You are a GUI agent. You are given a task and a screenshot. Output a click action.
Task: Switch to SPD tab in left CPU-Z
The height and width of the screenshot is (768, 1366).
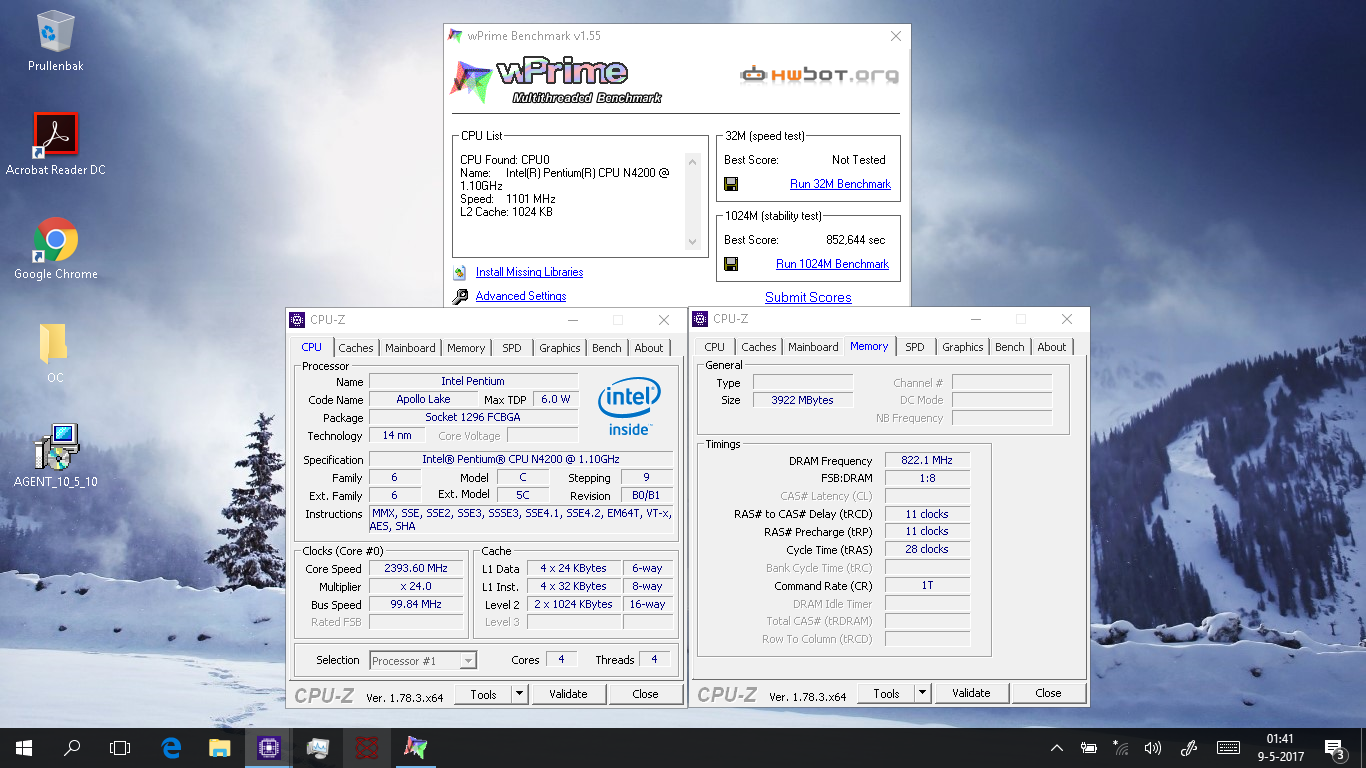(512, 348)
